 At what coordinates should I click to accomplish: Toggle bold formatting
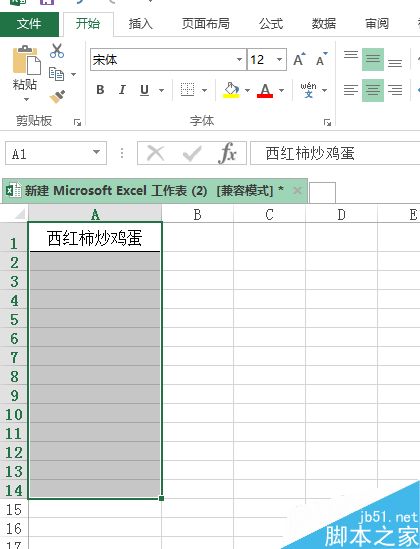[100, 90]
